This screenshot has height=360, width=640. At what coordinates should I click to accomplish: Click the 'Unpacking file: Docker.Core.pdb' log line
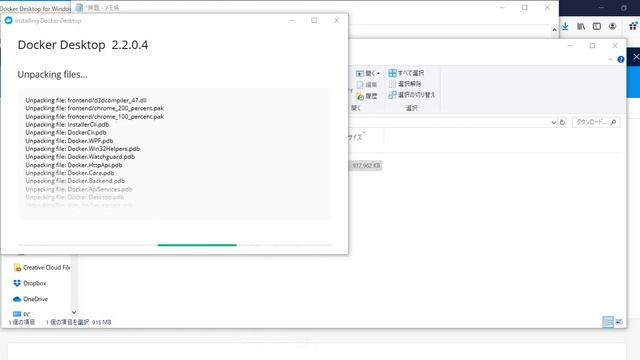70,173
